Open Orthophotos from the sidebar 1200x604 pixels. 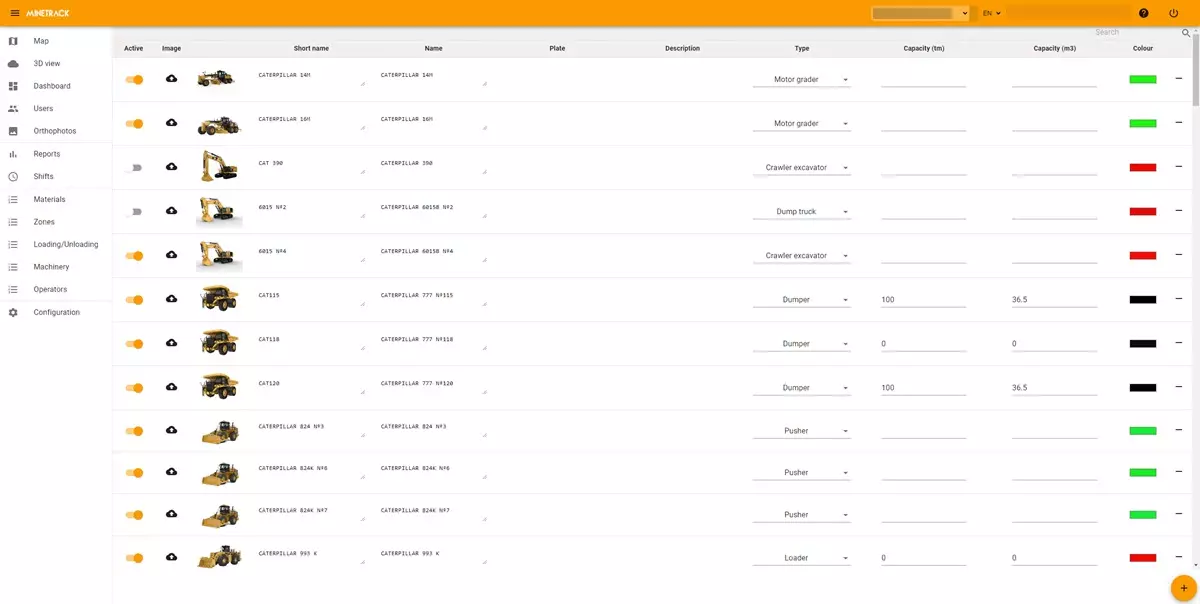tap(56, 131)
